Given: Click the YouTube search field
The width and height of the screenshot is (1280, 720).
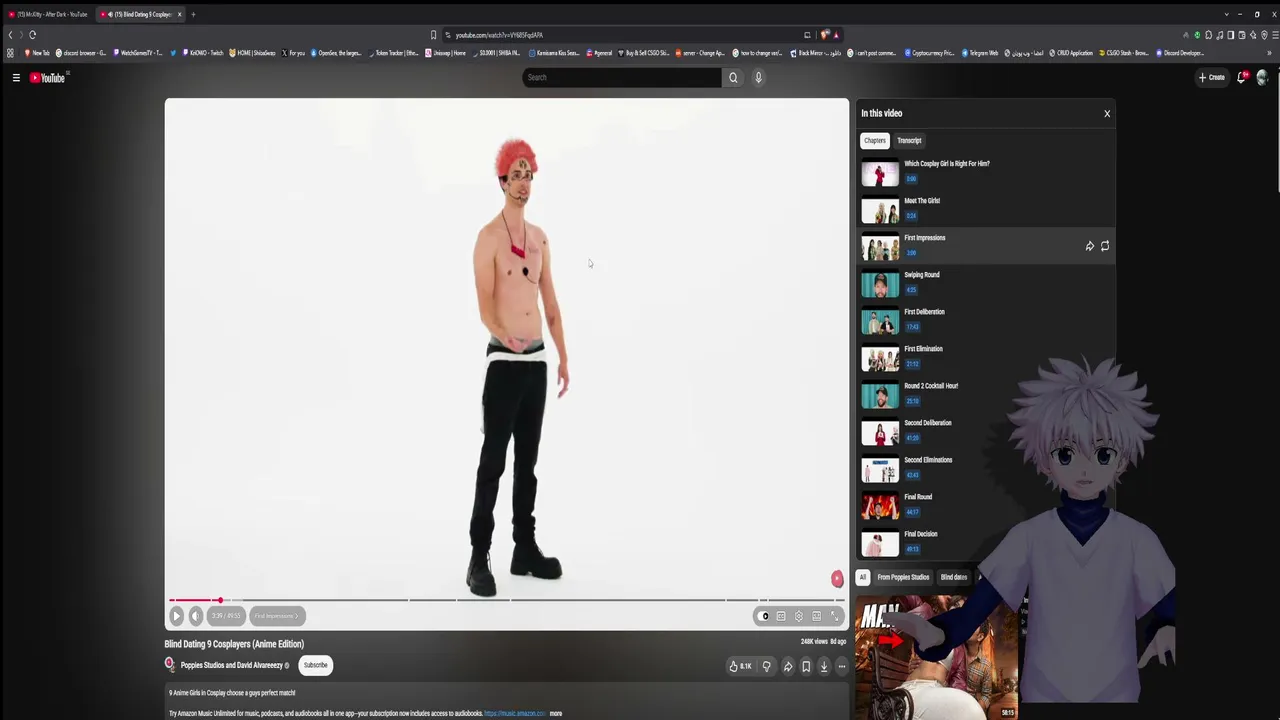Looking at the screenshot, I should pos(622,77).
